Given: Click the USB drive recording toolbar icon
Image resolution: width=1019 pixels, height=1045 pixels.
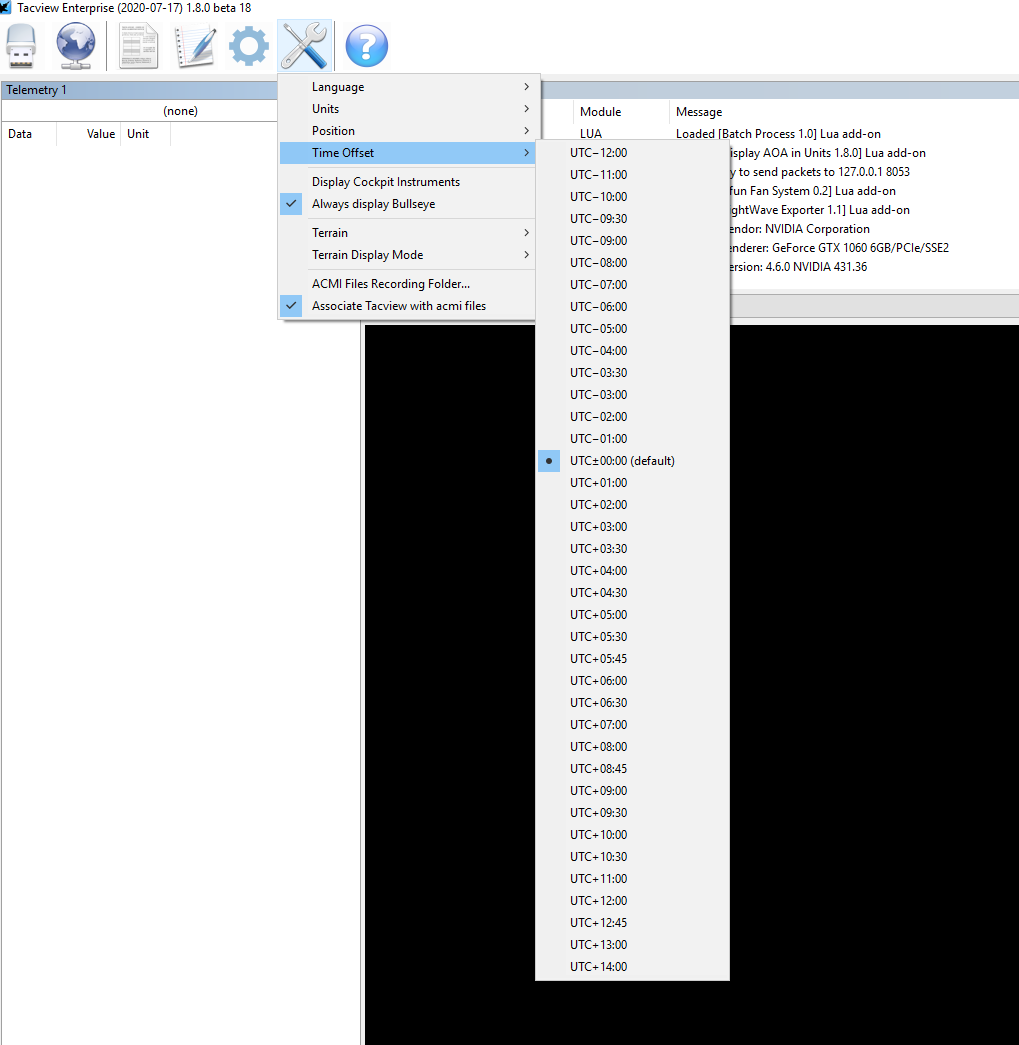Looking at the screenshot, I should pos(21,45).
